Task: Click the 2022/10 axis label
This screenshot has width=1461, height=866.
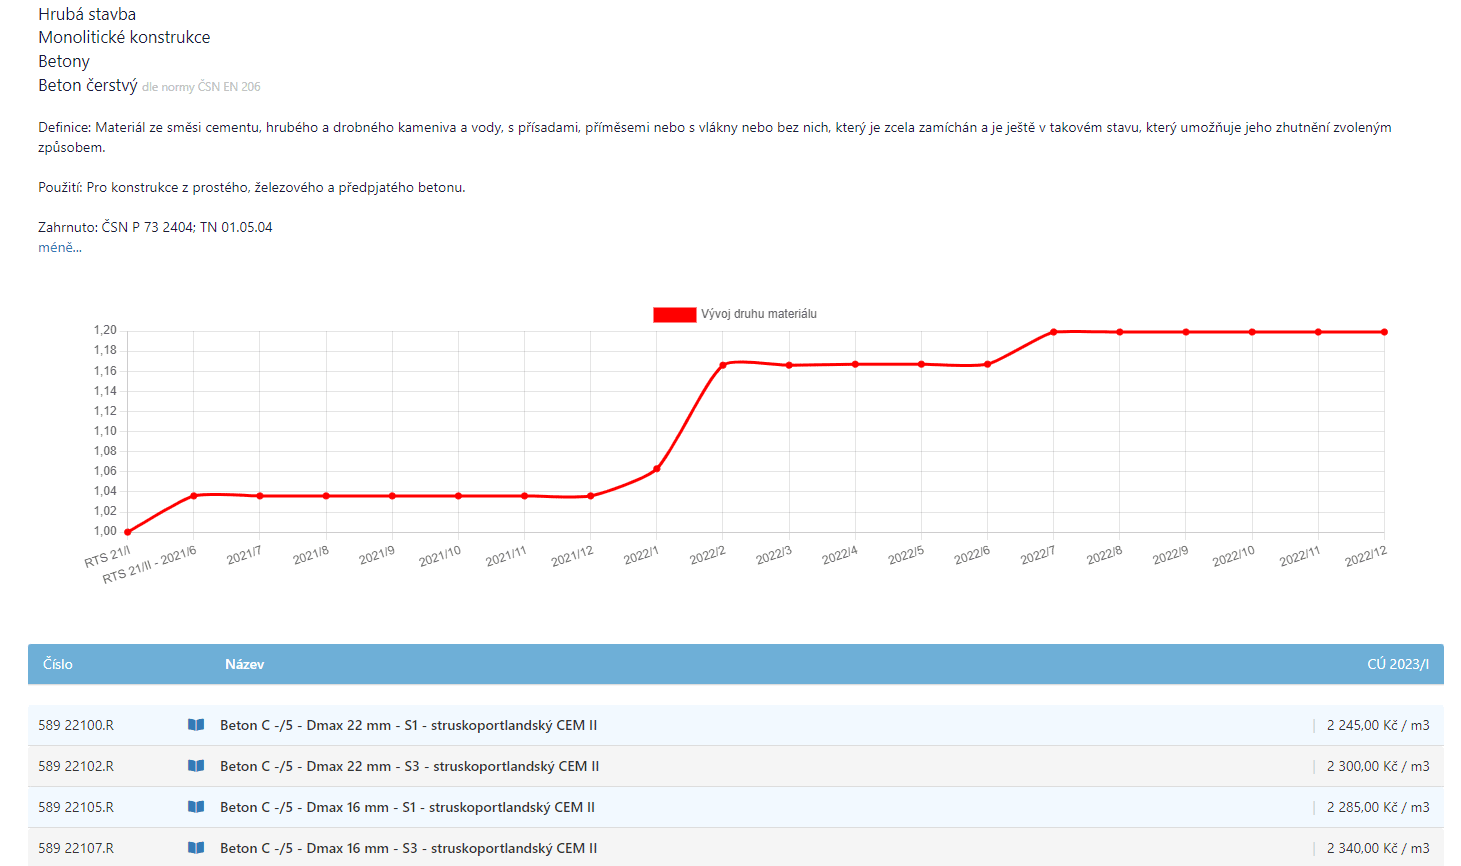Action: pos(1233,557)
